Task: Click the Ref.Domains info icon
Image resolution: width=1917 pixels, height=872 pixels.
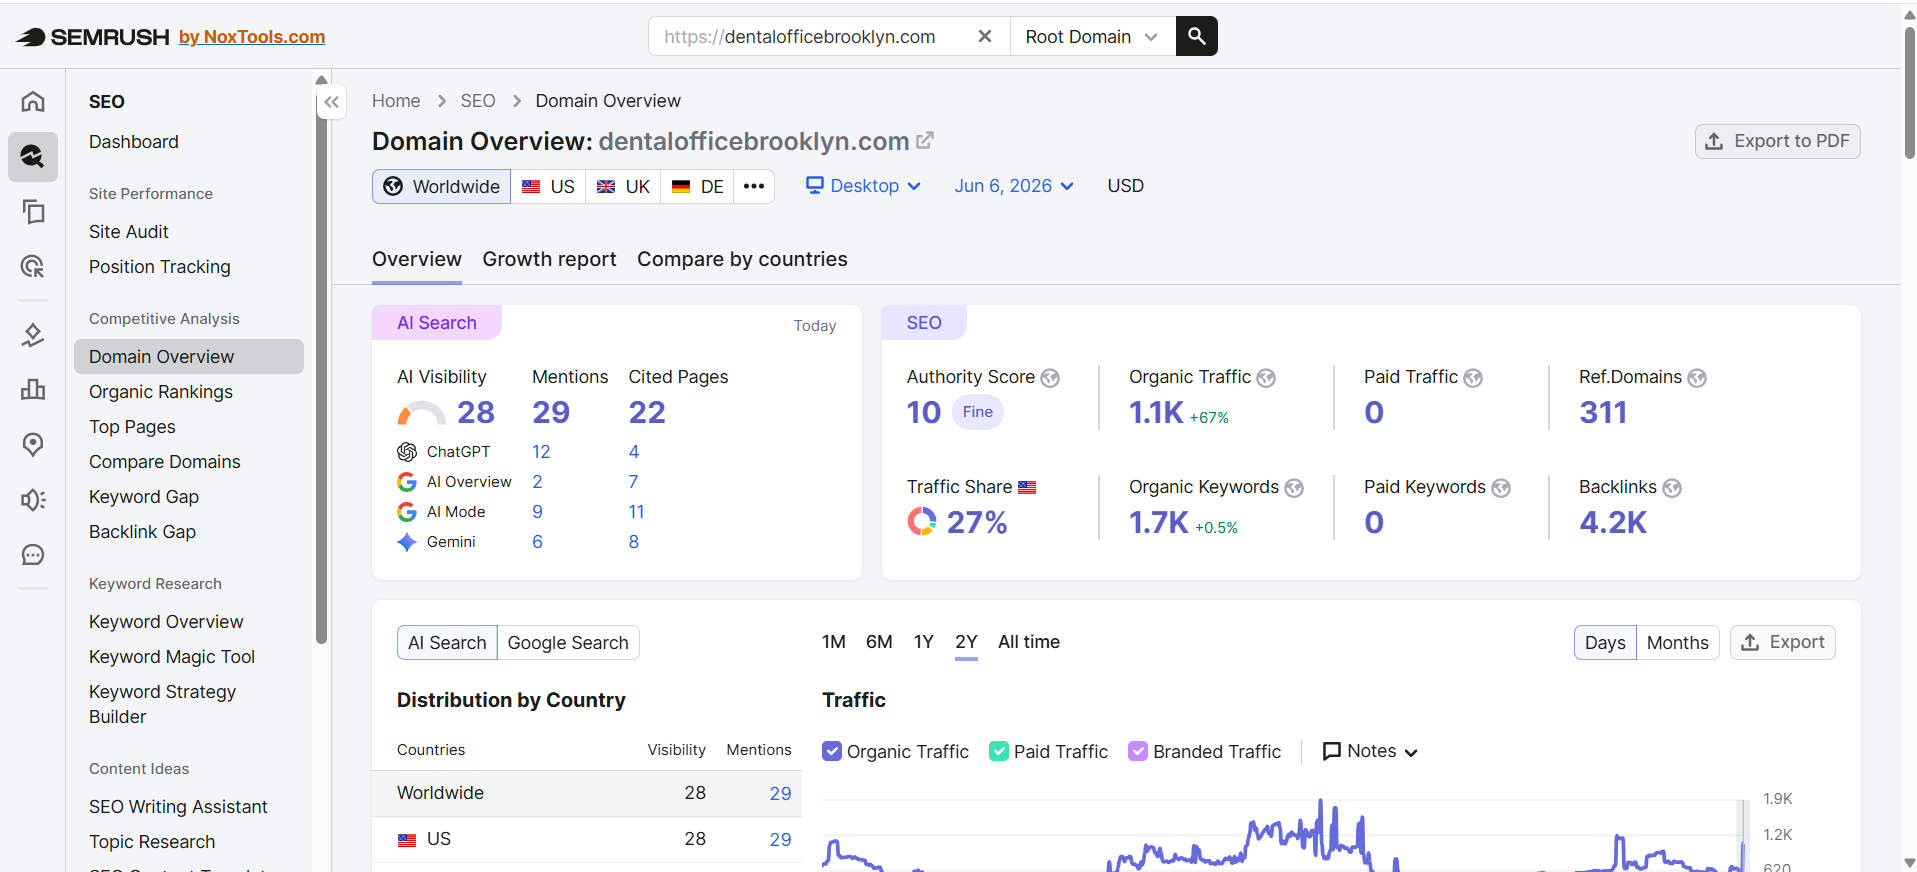Action: pos(1697,378)
